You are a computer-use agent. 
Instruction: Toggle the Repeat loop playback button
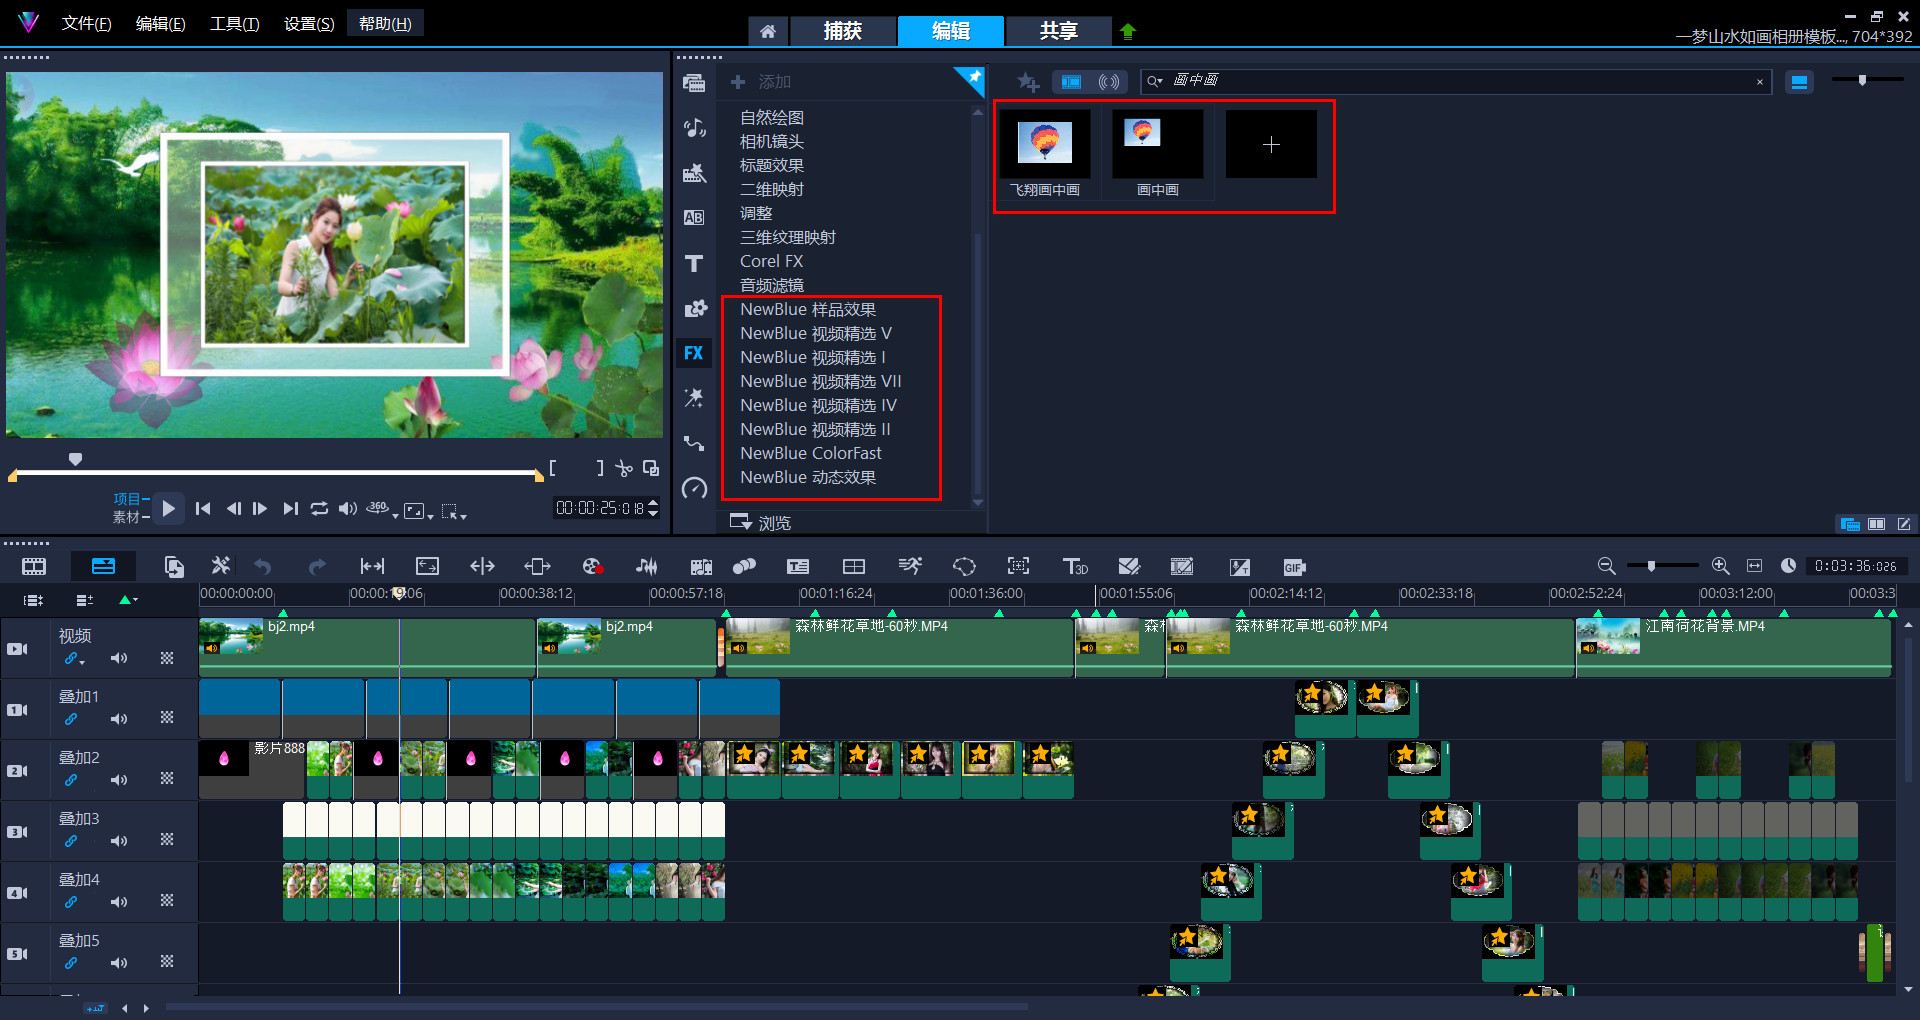(x=319, y=508)
